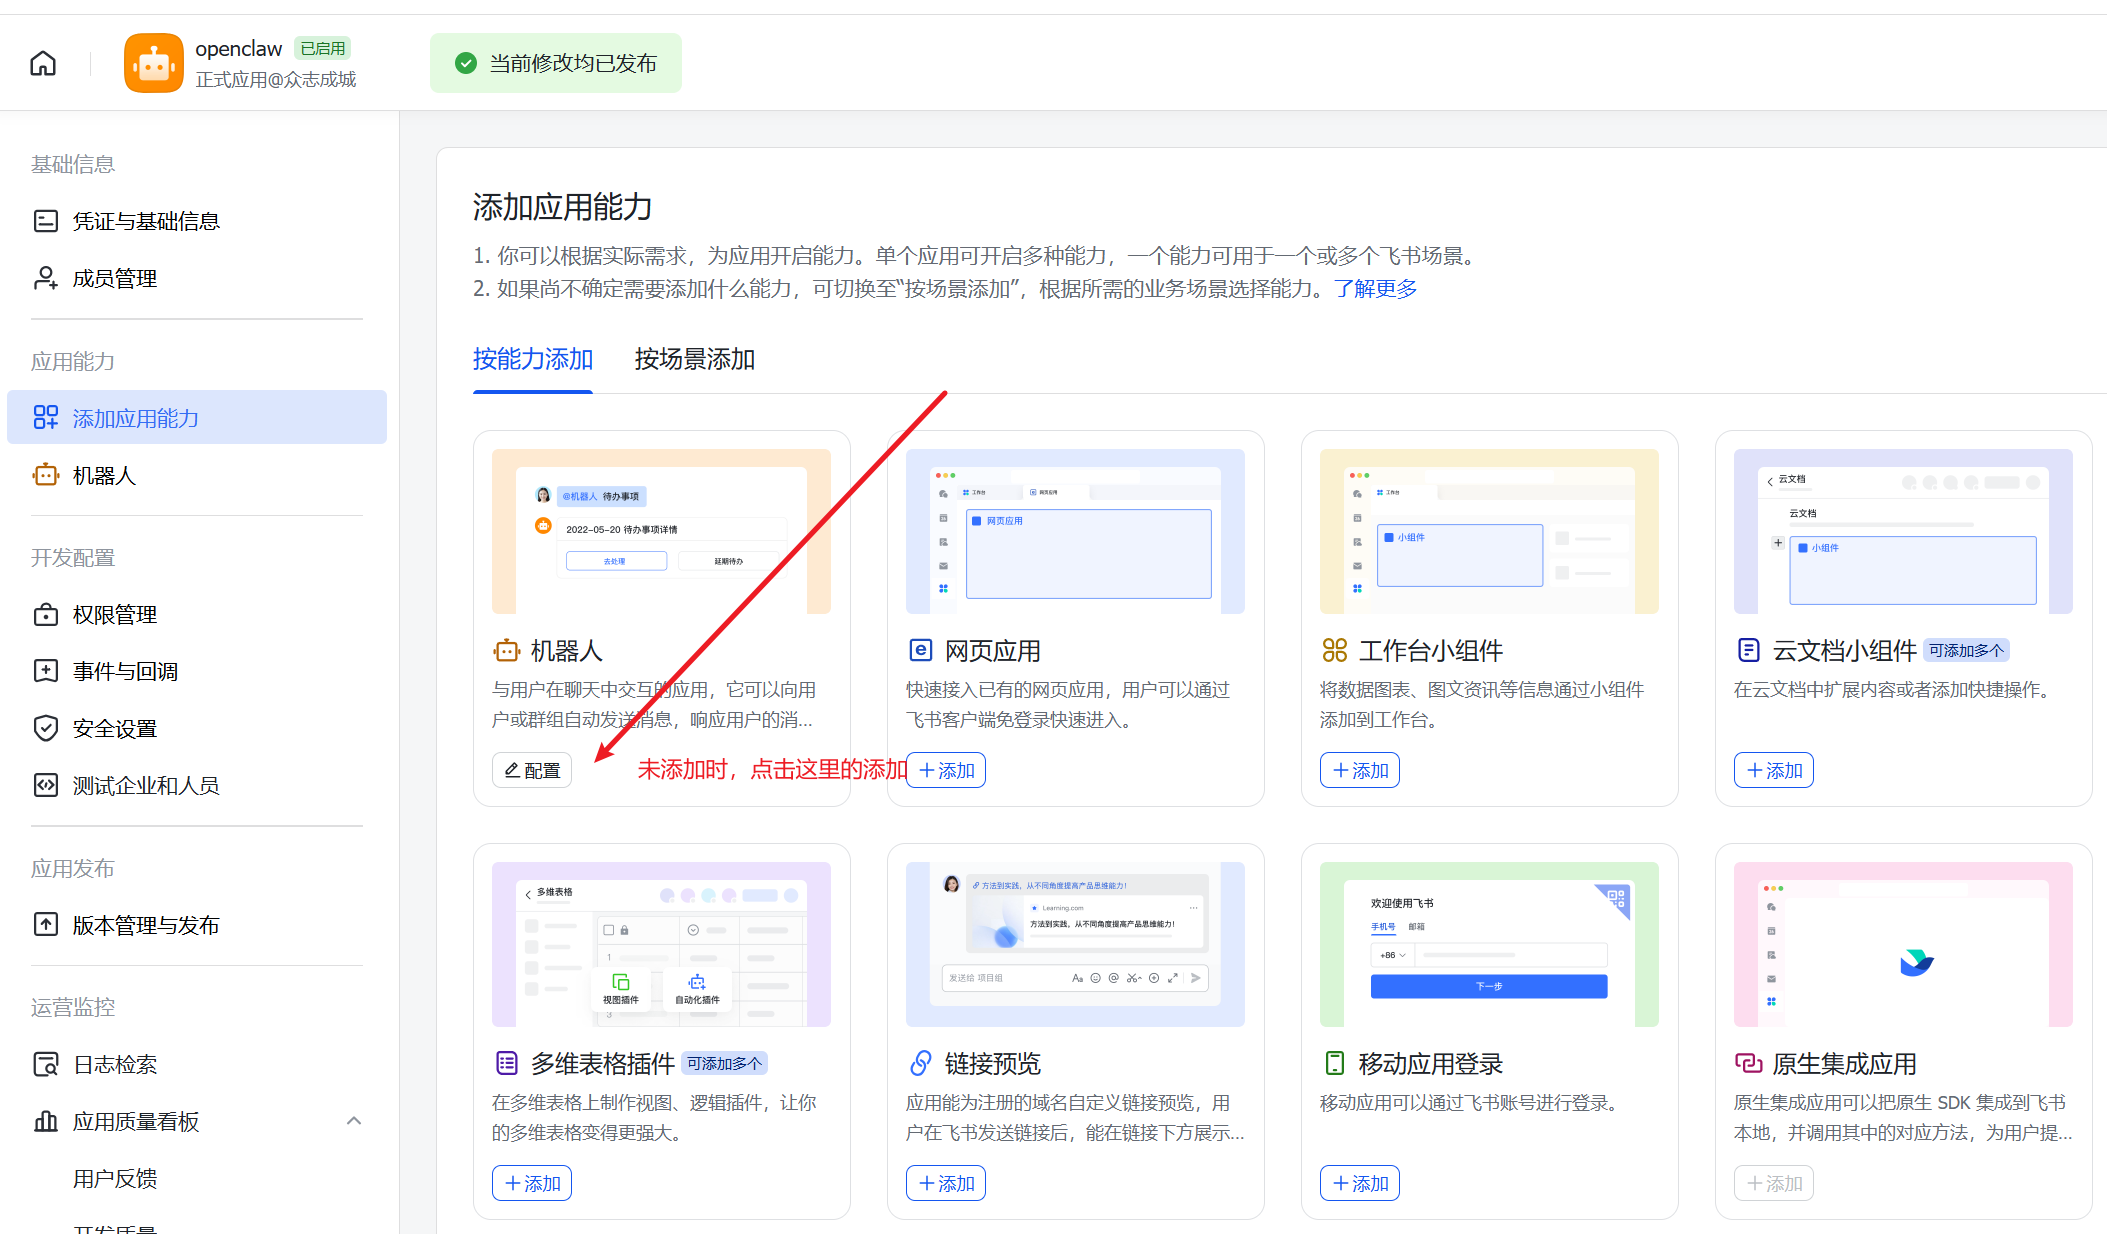This screenshot has width=2107, height=1234.
Task: Collapse the 应用质量看板 section
Action: pos(354,1121)
